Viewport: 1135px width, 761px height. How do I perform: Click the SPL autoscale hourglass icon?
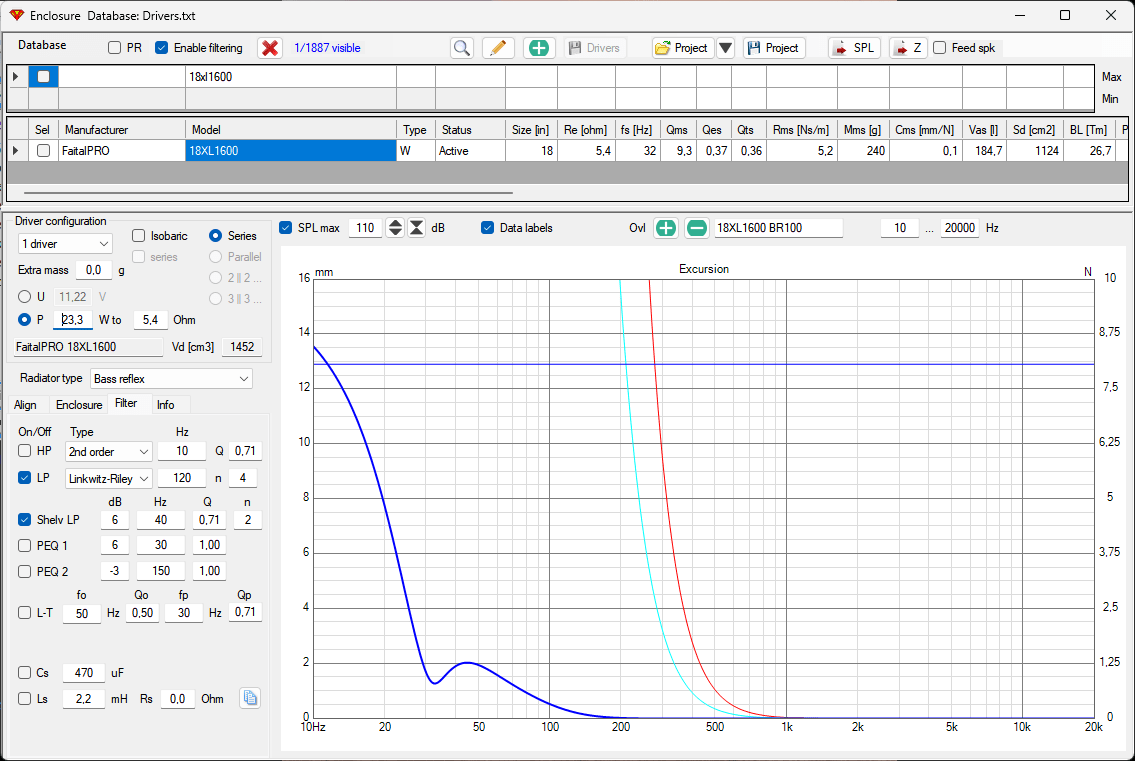tap(416, 228)
